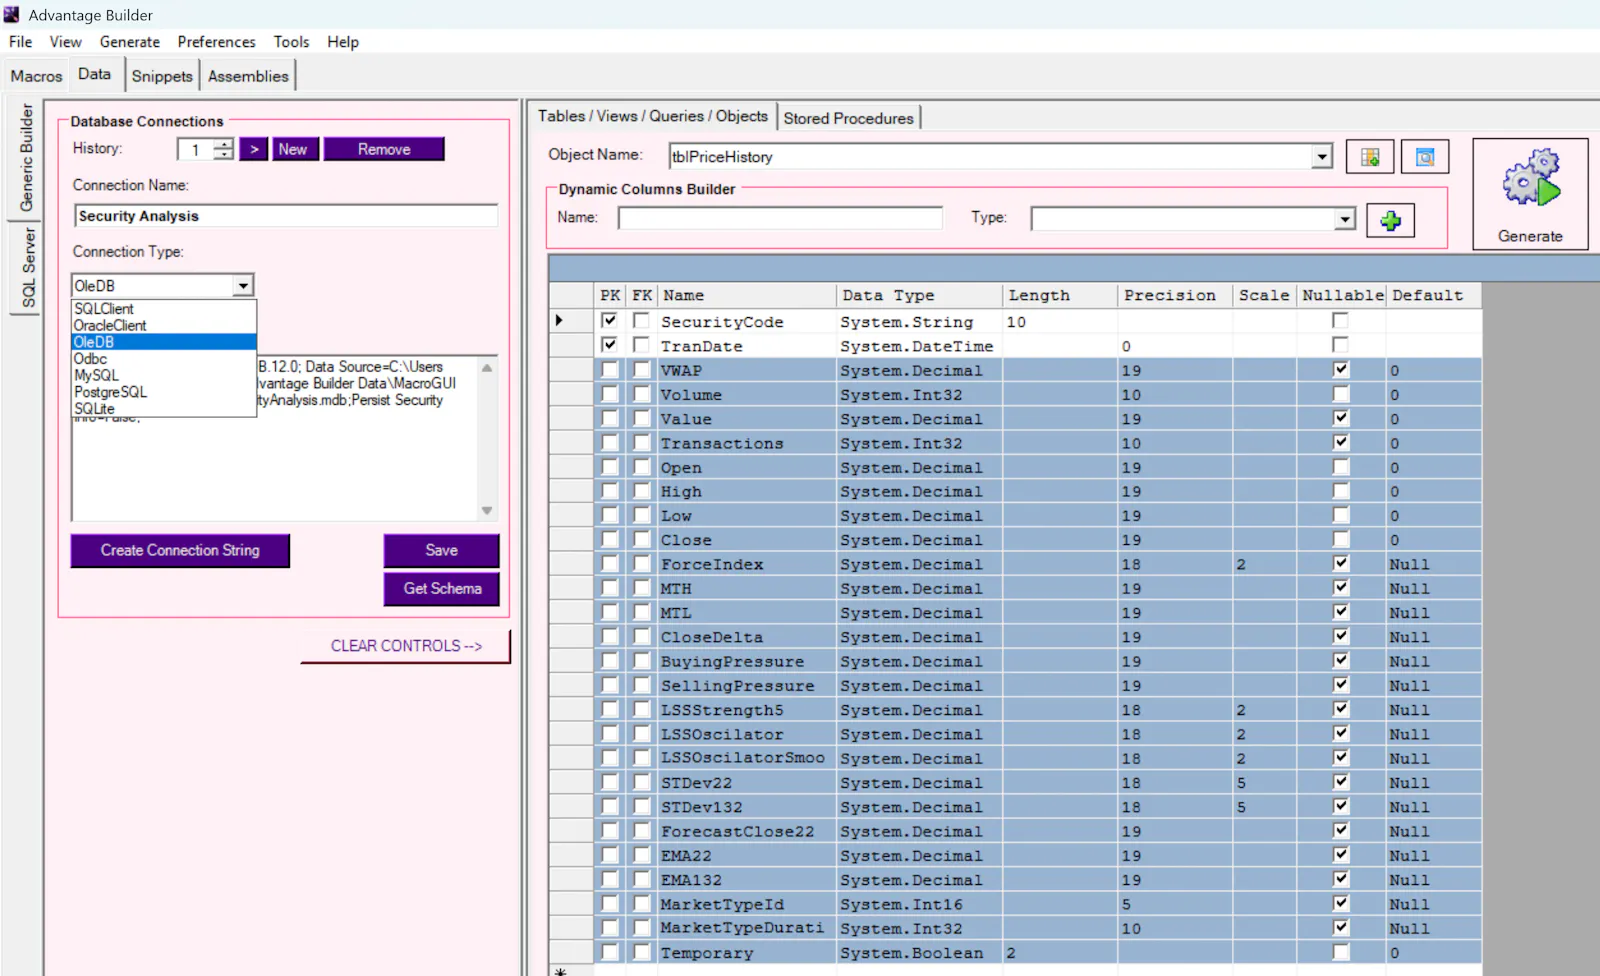Click the preview window icon beside Object Name
This screenshot has width=1600, height=976.
[x=1425, y=157]
